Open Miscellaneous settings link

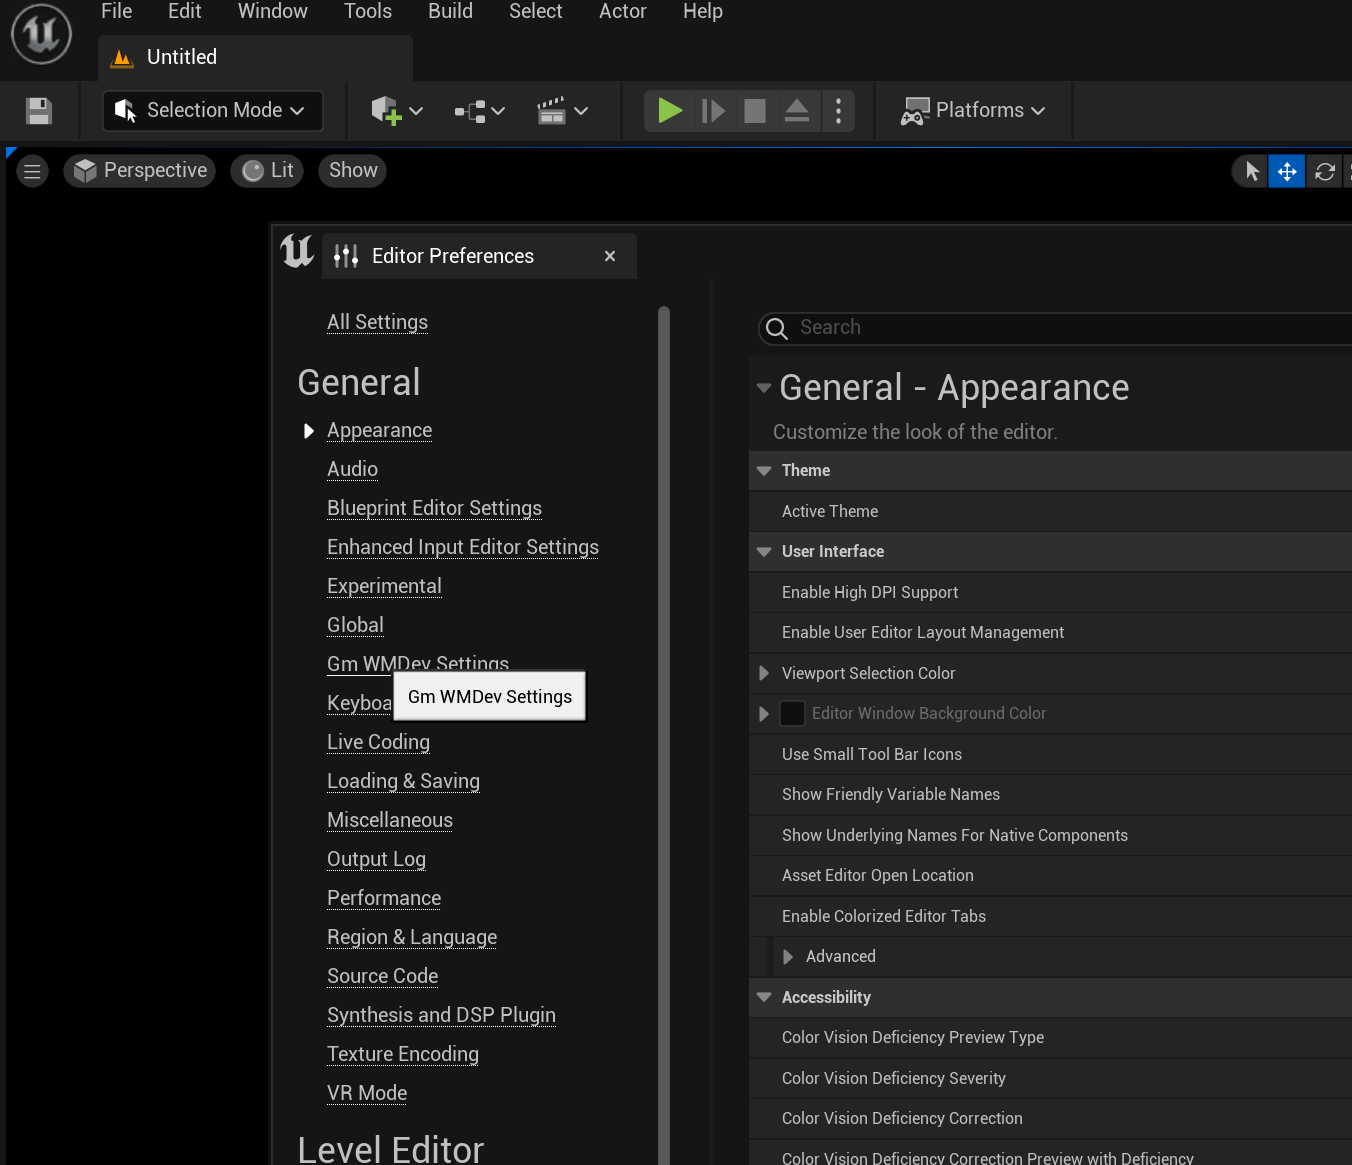[390, 820]
